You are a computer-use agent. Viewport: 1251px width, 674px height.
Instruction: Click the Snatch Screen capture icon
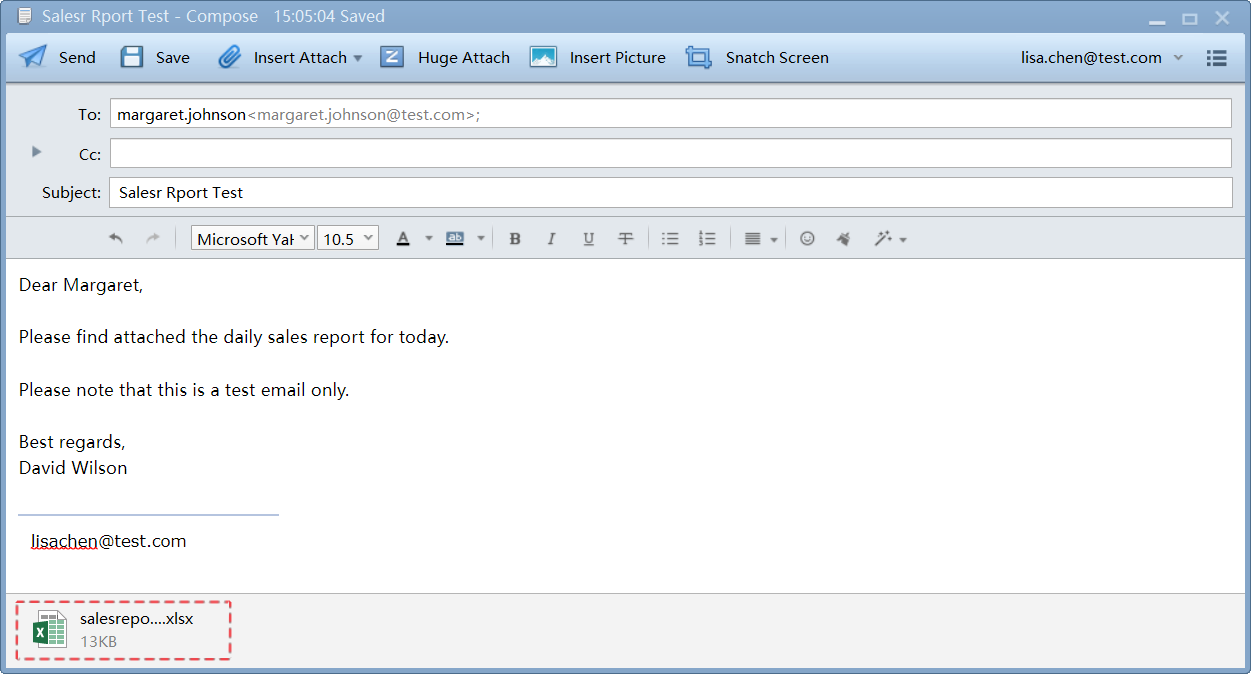(x=698, y=57)
